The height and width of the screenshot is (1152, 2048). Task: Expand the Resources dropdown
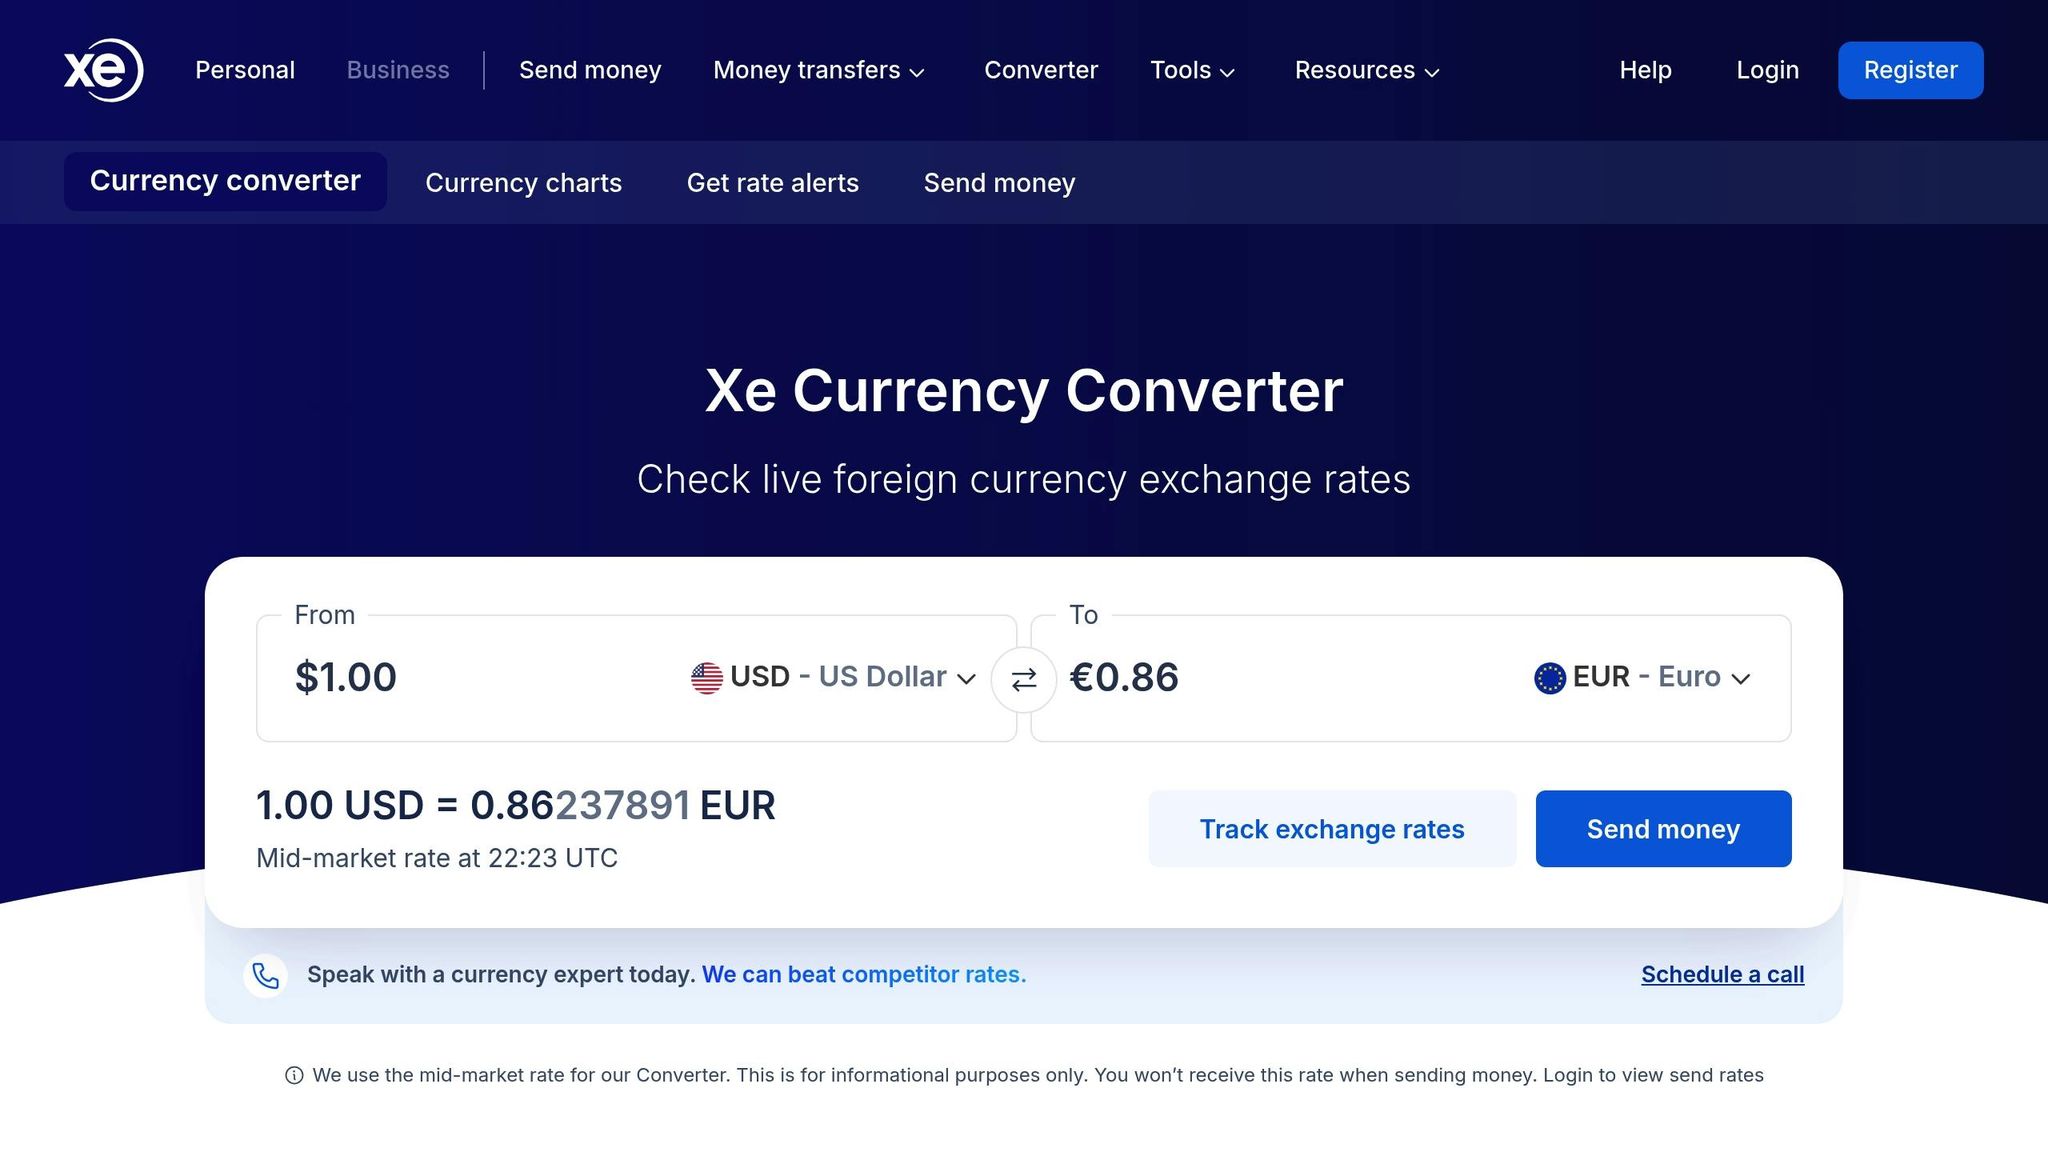tap(1365, 70)
